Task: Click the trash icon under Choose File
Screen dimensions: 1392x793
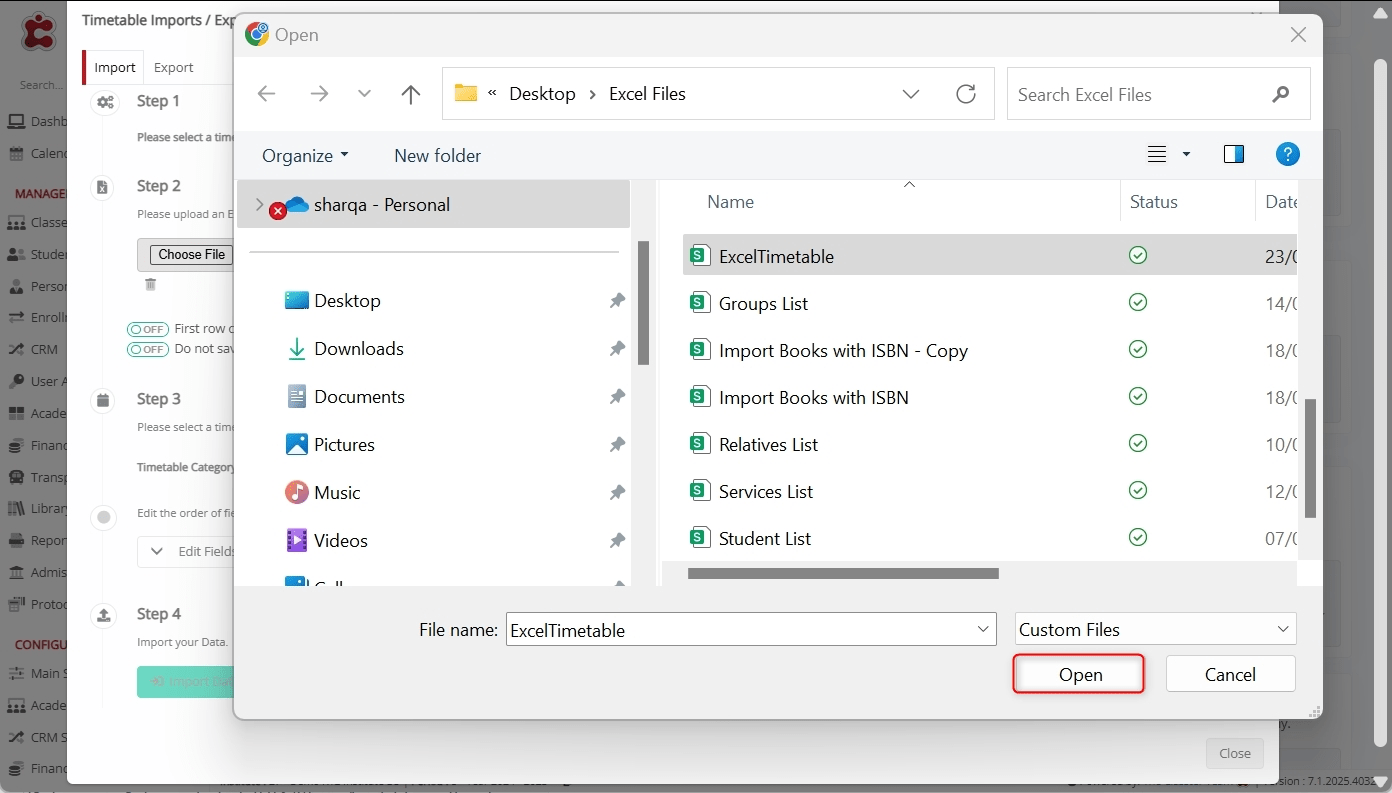Action: click(x=150, y=284)
